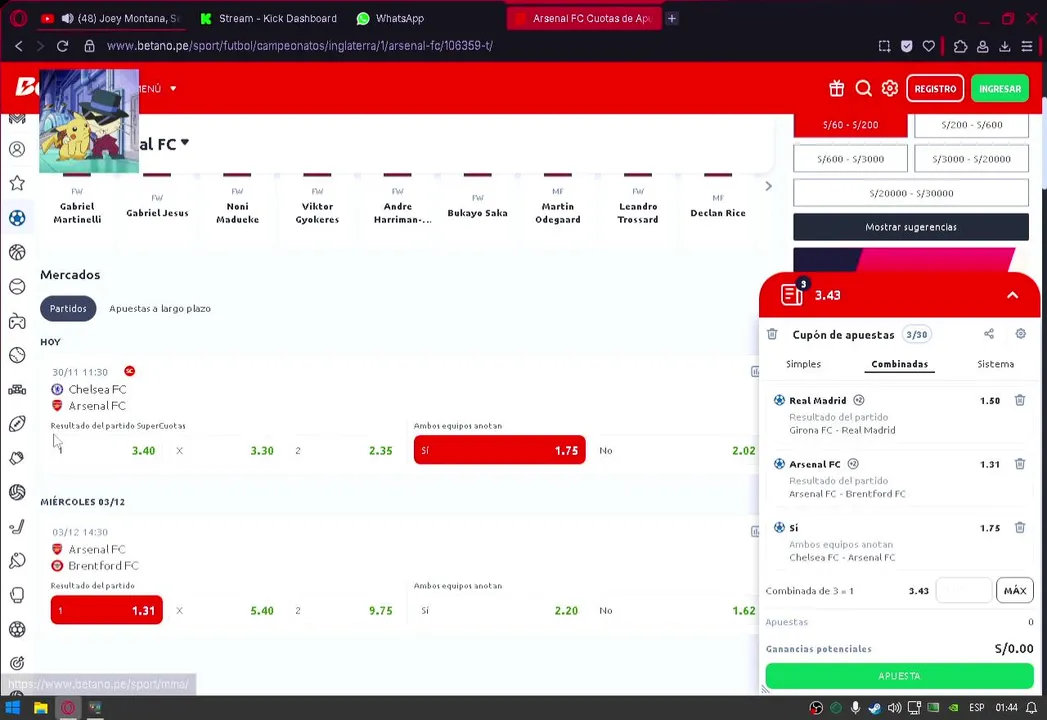This screenshot has width=1047, height=720.
Task: Open browser downloads icon
Action: (1004, 46)
